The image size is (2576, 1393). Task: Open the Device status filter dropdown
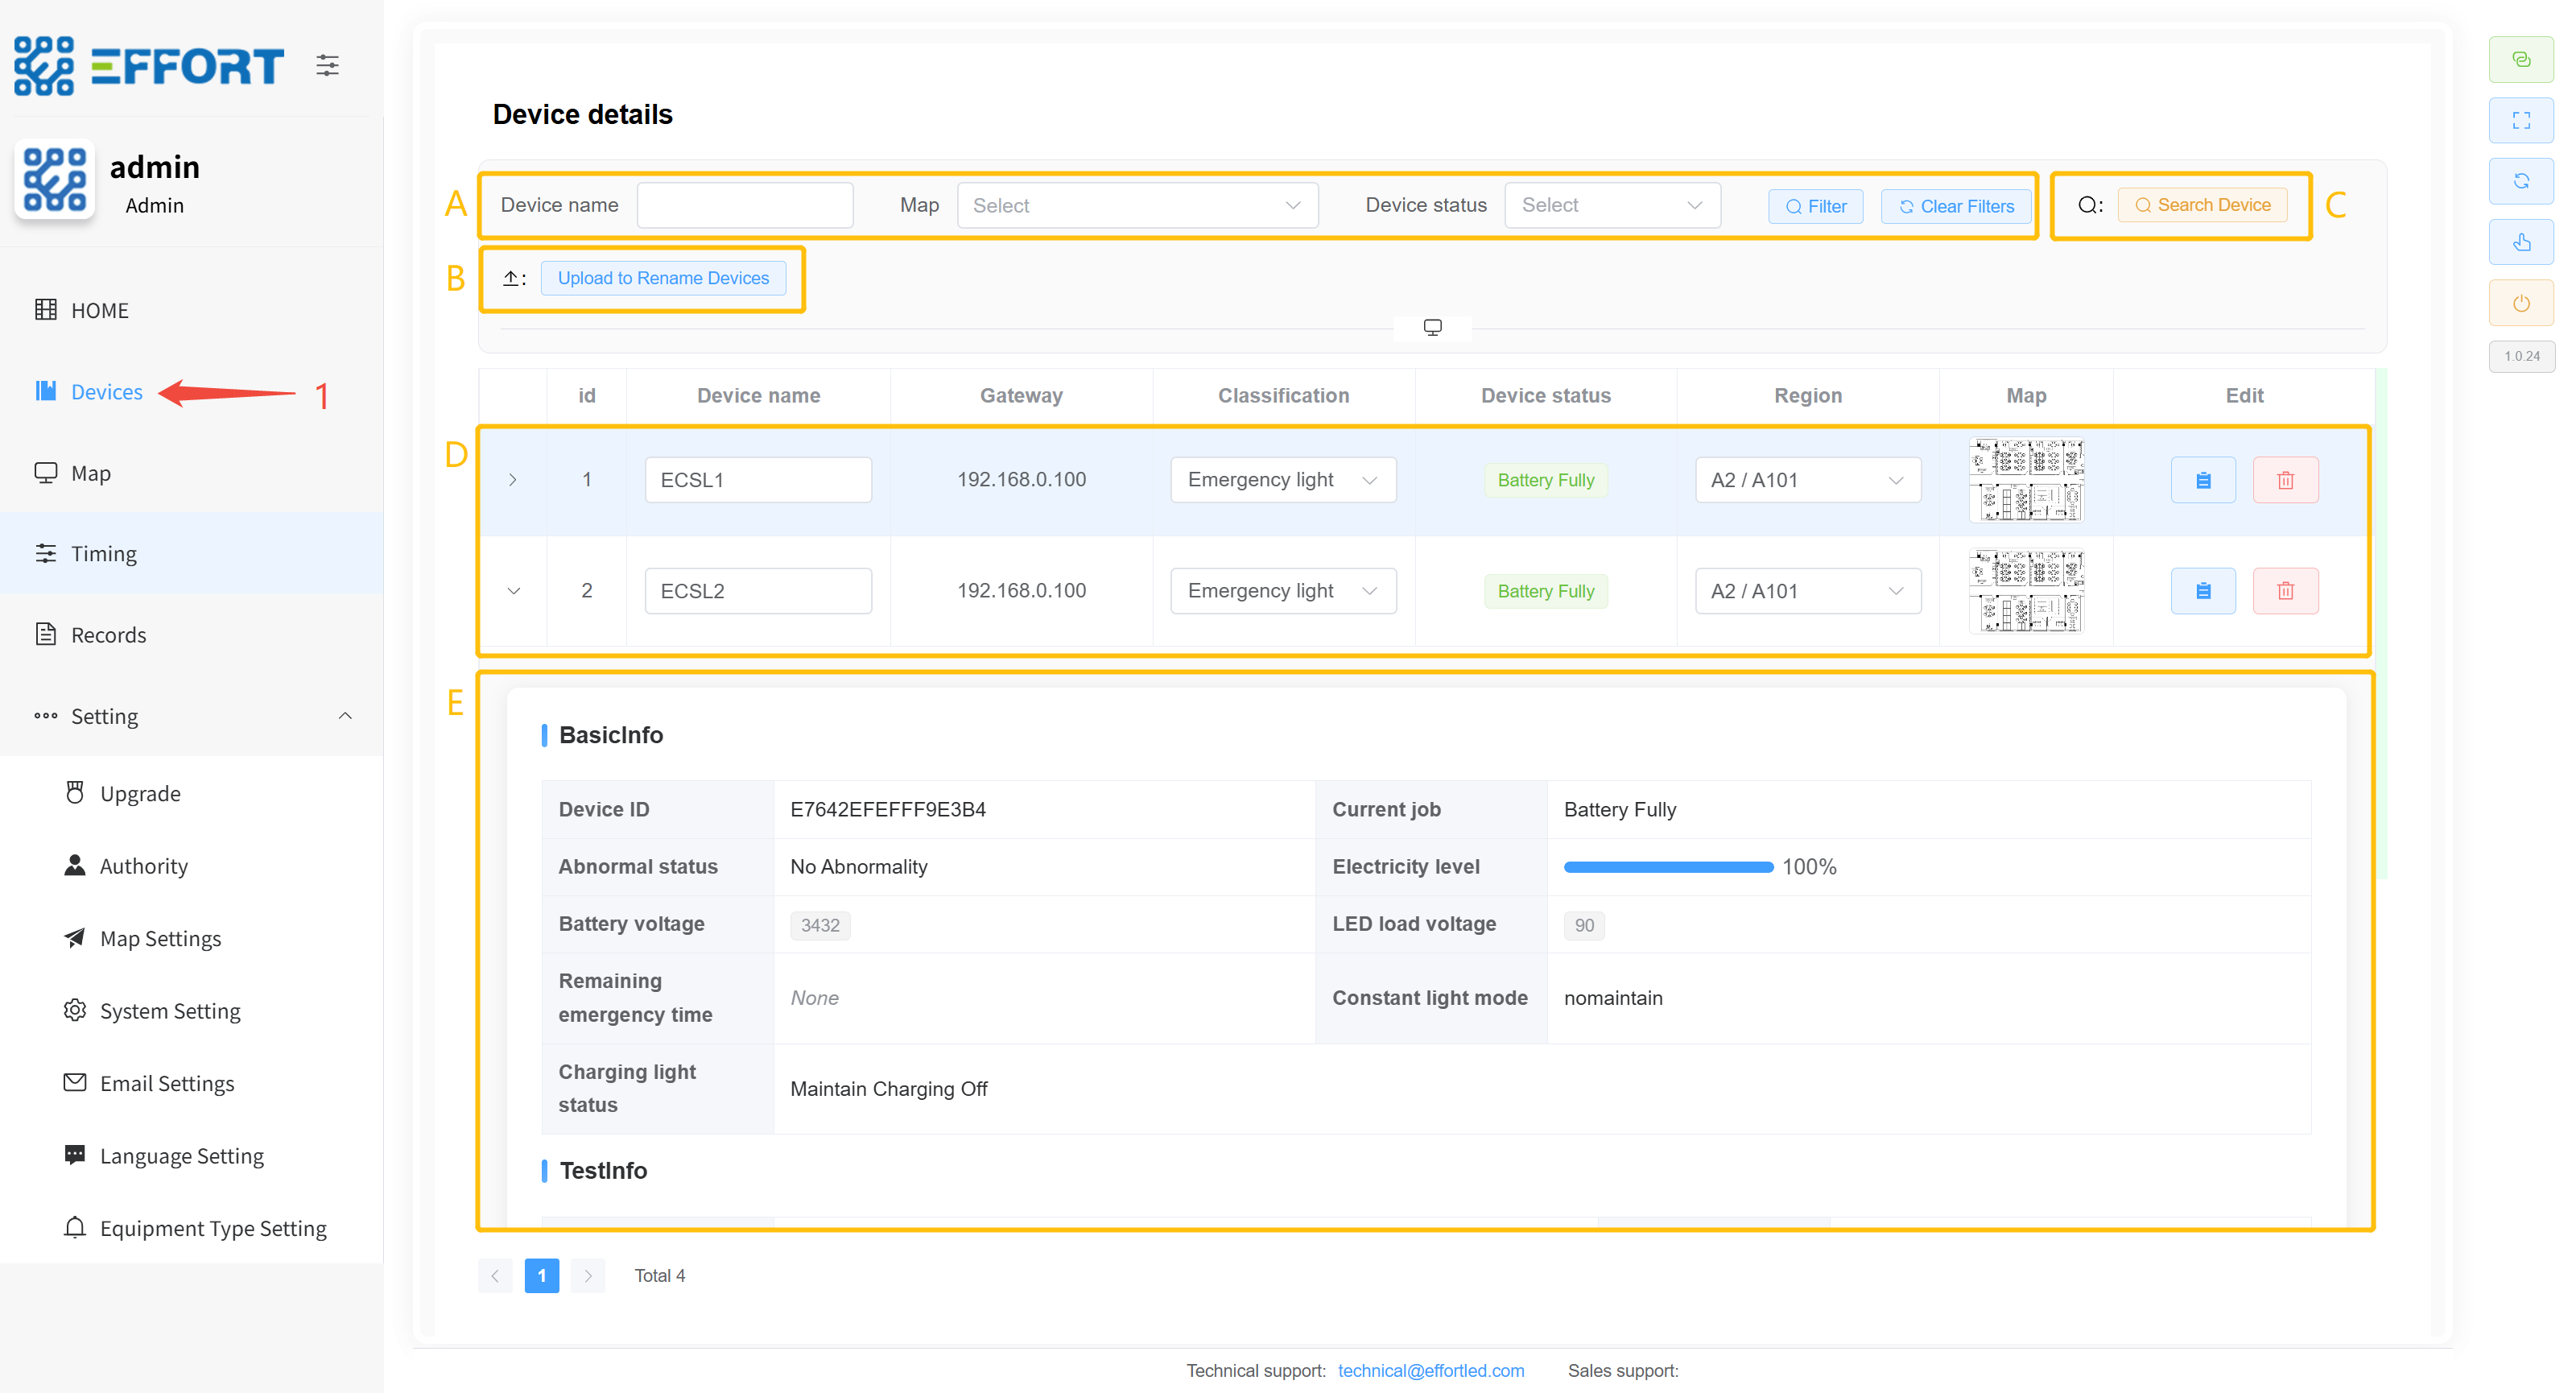1611,205
